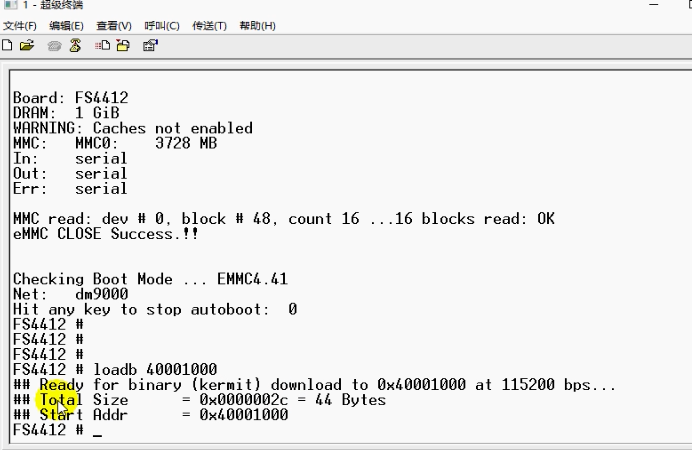Click the 'Checking Boot Mode ... EMMC4.41' line
Image resolution: width=692 pixels, height=450 pixels.
[x=150, y=279]
